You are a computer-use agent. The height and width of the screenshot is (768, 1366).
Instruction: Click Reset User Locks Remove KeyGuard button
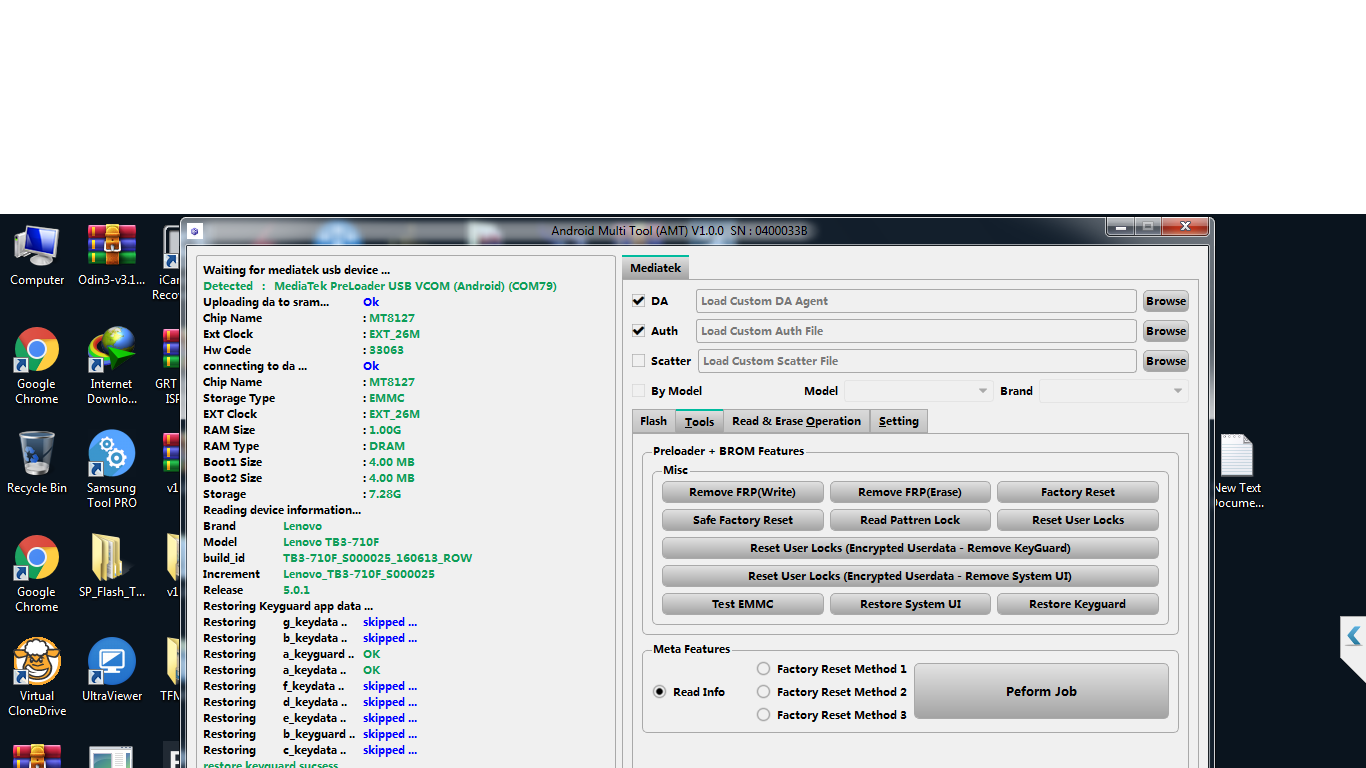910,548
